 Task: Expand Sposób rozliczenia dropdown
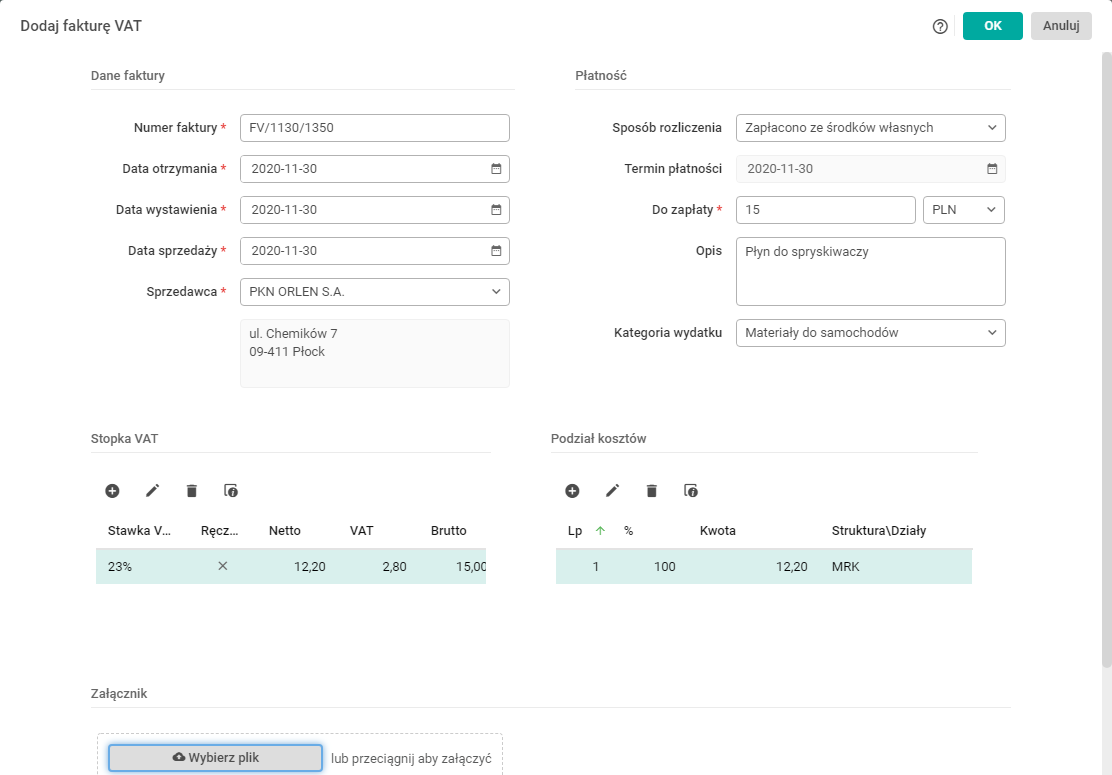991,128
